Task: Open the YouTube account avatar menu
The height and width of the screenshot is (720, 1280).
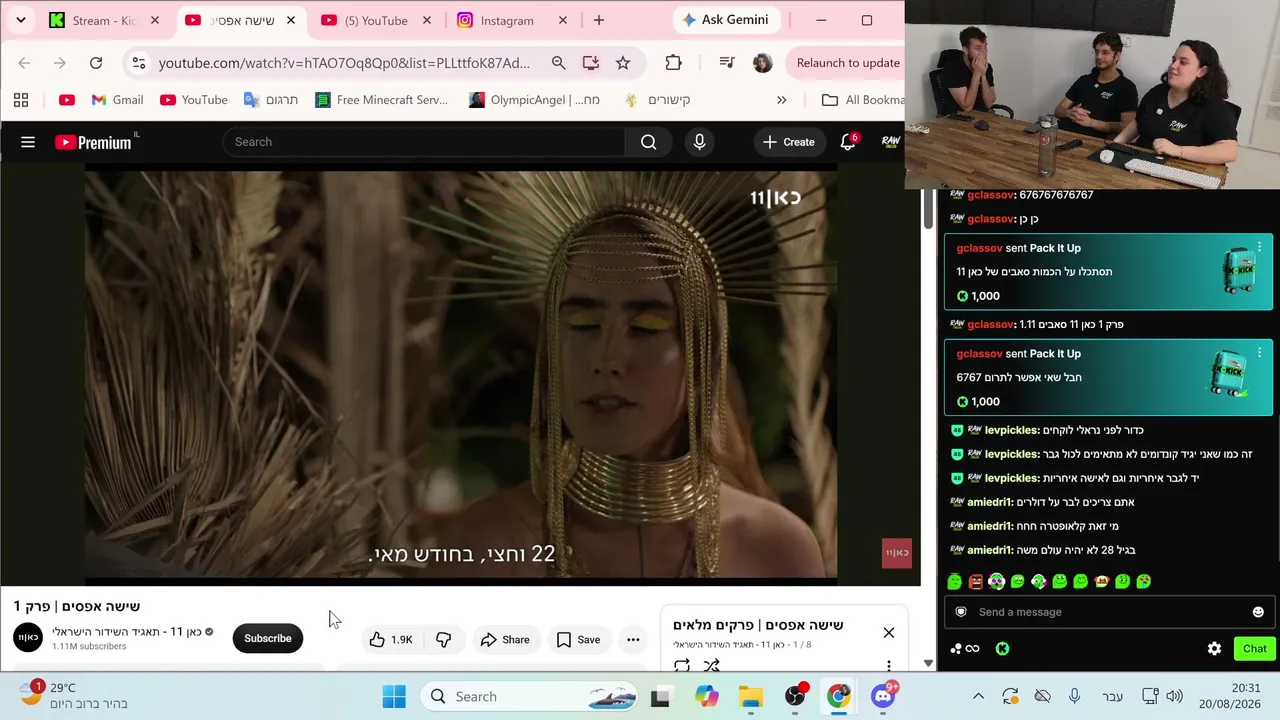Action: (x=890, y=142)
